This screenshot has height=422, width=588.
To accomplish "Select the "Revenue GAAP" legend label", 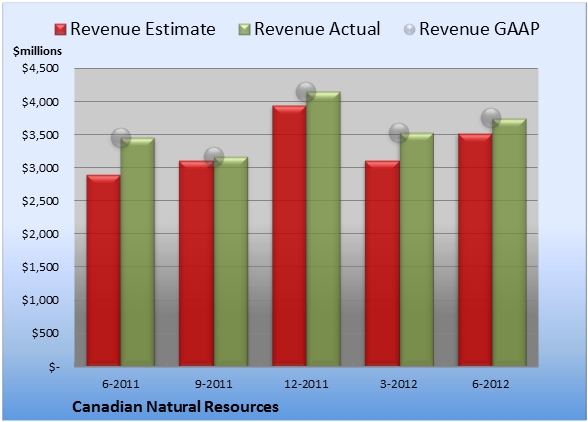I will point(479,29).
